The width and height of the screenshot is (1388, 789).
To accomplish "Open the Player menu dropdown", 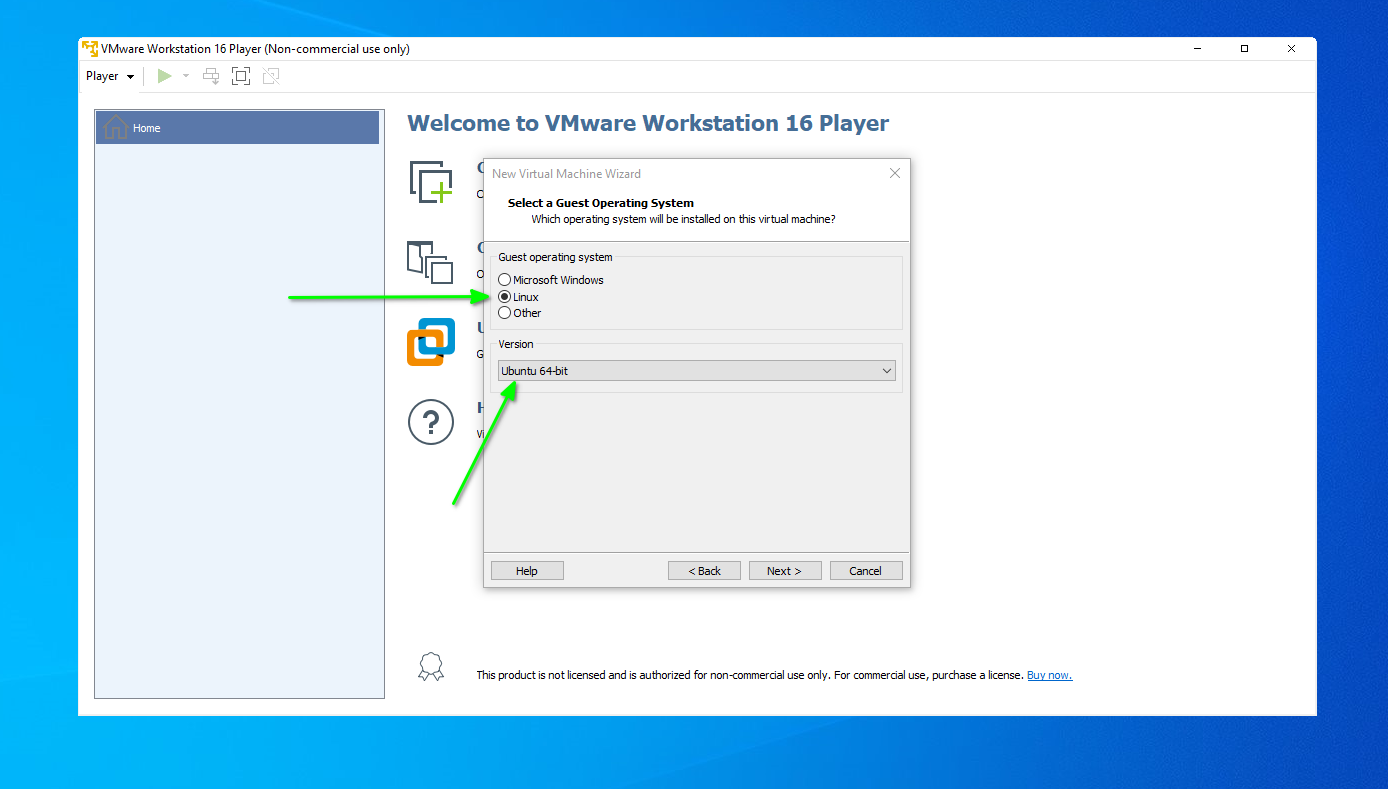I will pos(108,75).
